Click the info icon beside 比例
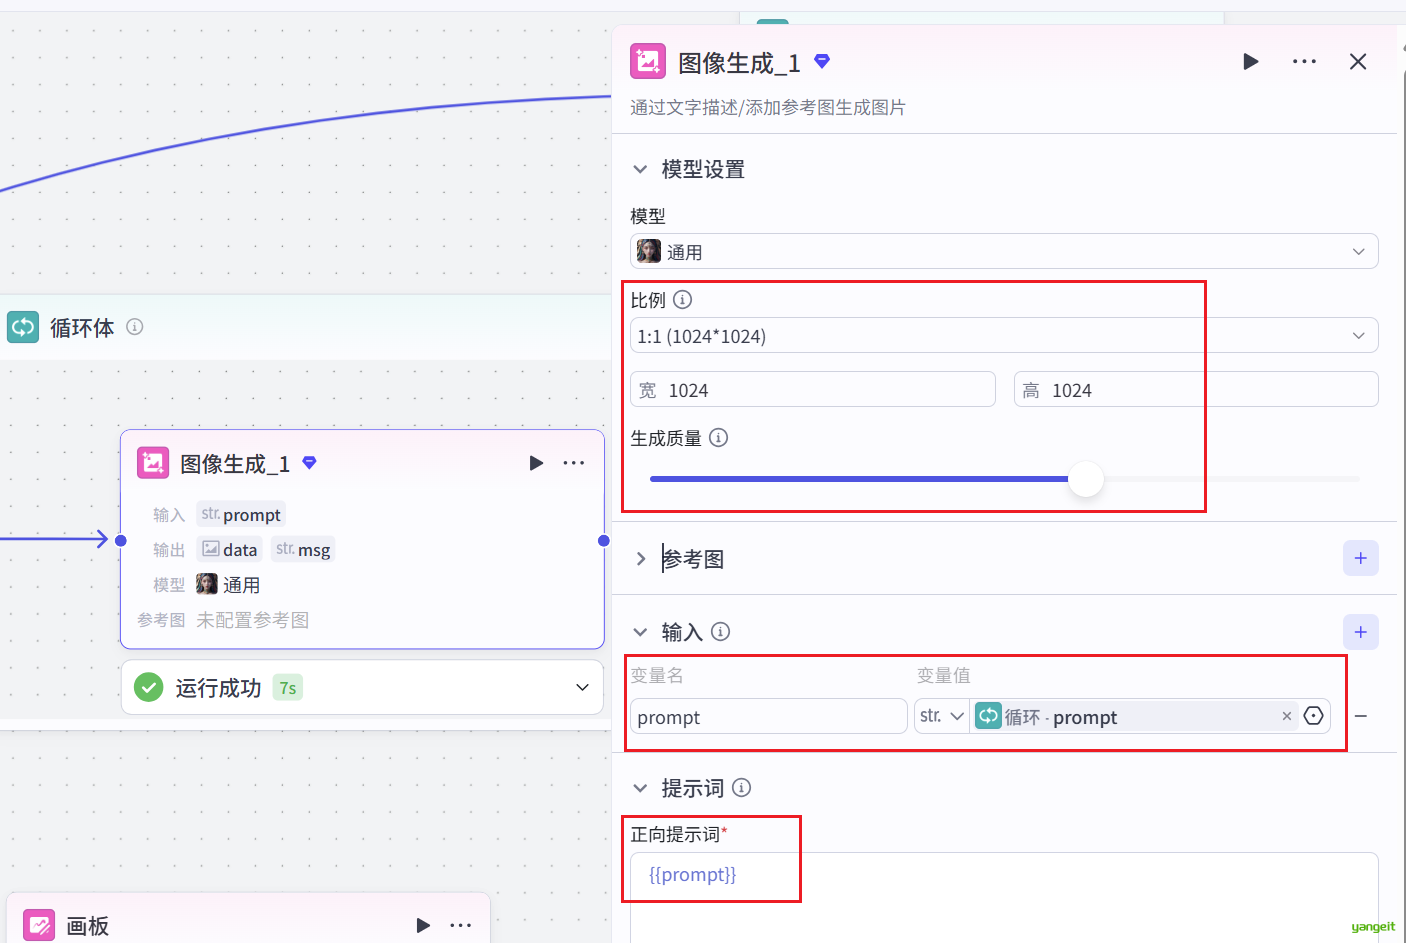The width and height of the screenshot is (1406, 943). point(683,299)
